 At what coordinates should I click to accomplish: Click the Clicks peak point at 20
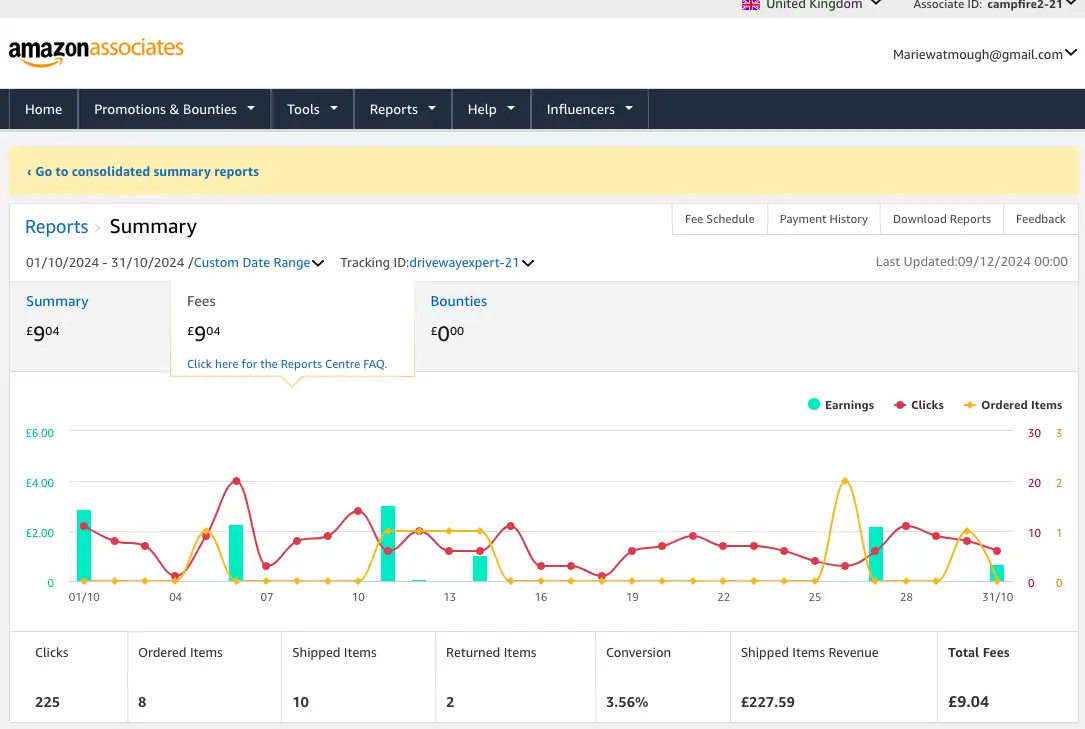(237, 481)
